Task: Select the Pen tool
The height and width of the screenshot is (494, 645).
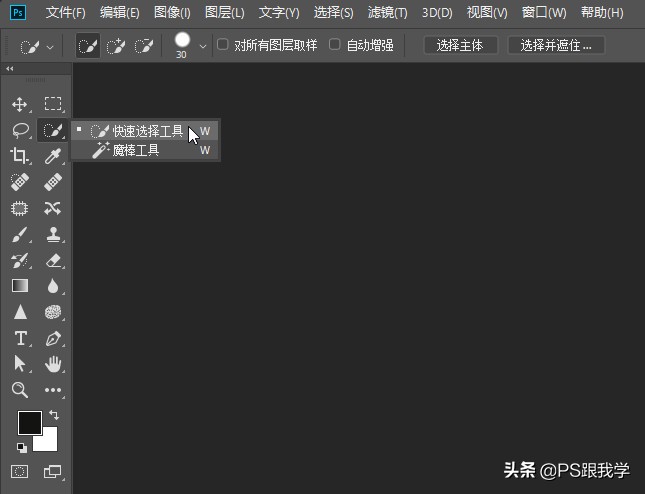Action: pos(53,339)
